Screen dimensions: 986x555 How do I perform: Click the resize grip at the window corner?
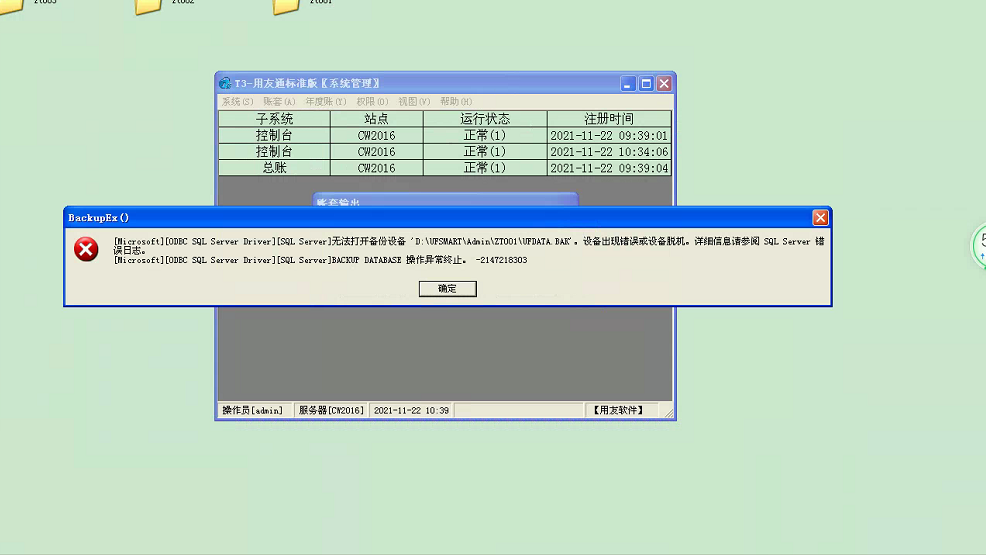[x=668, y=413]
